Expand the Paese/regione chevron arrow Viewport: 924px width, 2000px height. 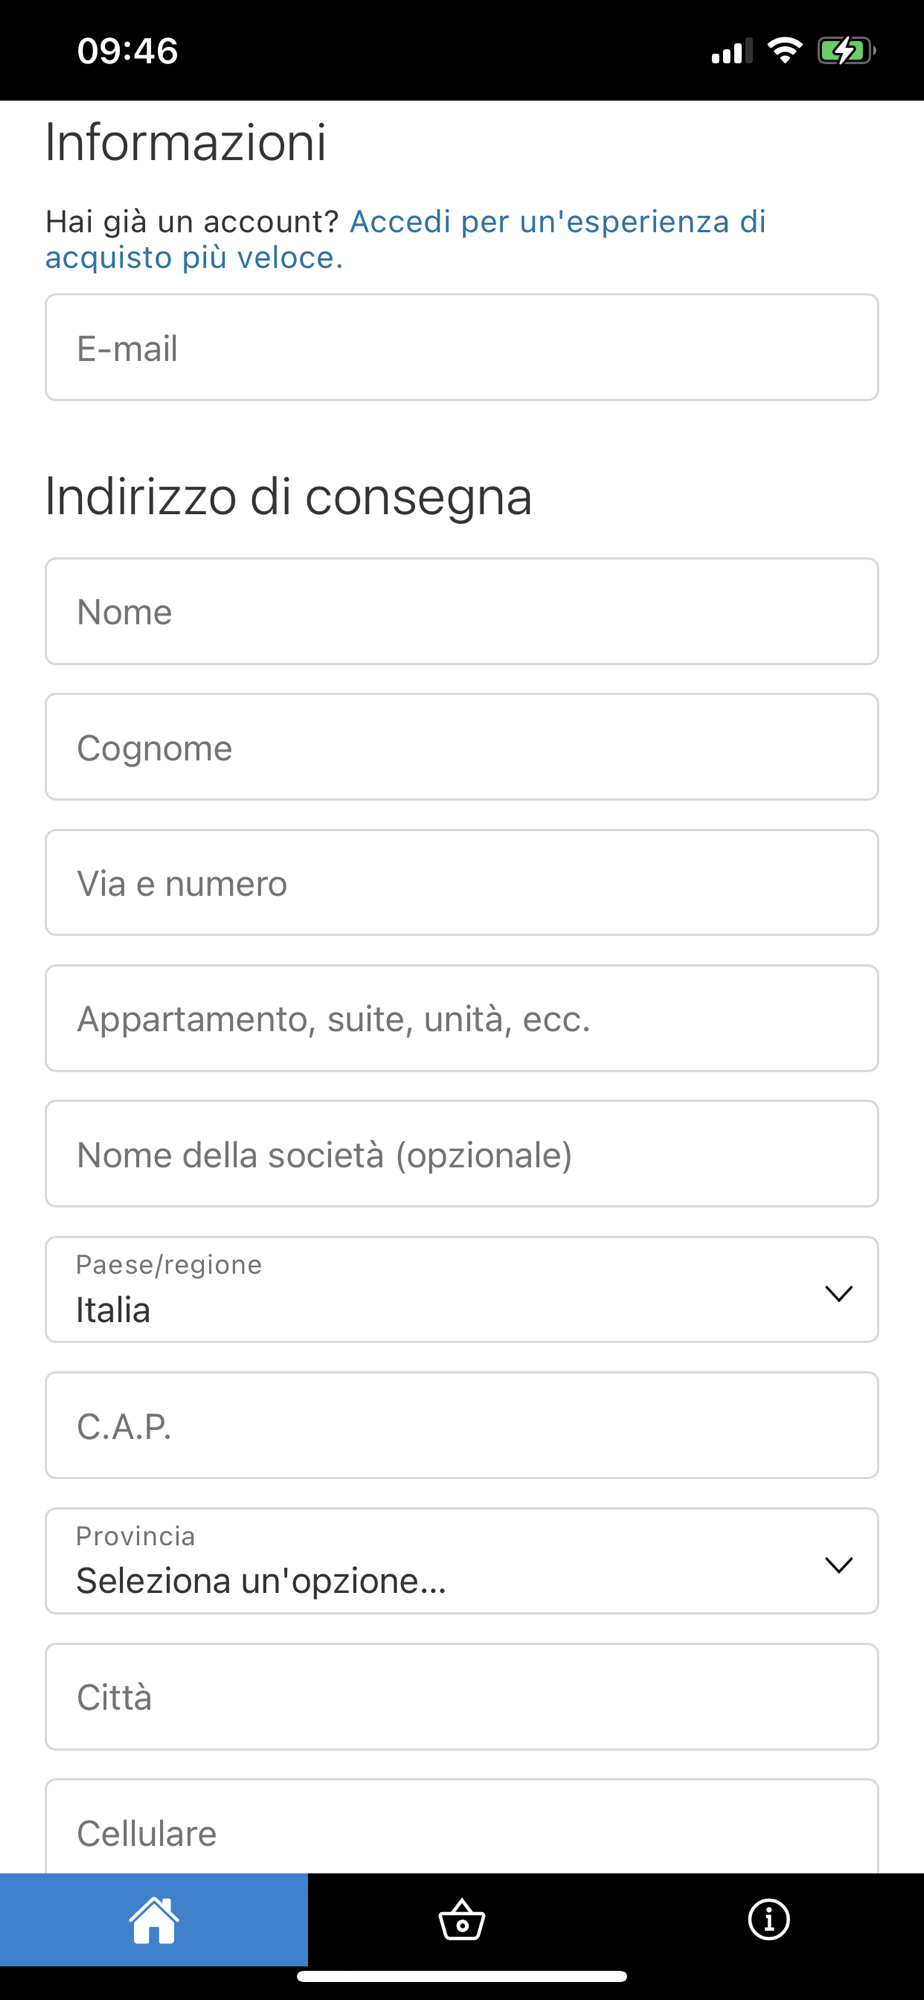coord(838,1293)
